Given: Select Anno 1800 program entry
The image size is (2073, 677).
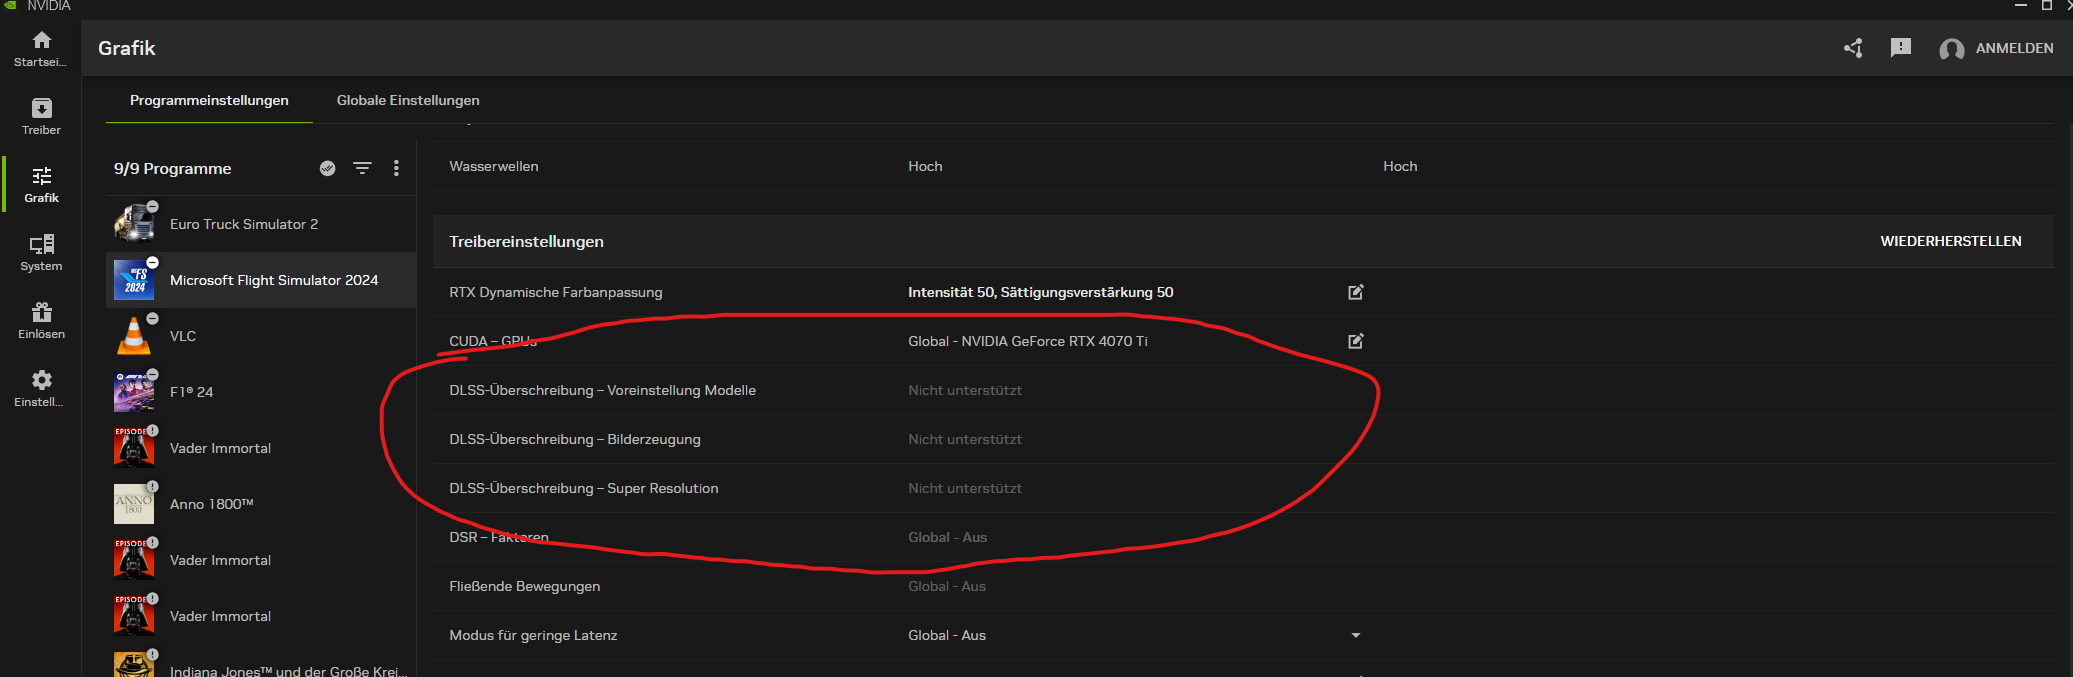Looking at the screenshot, I should 261,504.
